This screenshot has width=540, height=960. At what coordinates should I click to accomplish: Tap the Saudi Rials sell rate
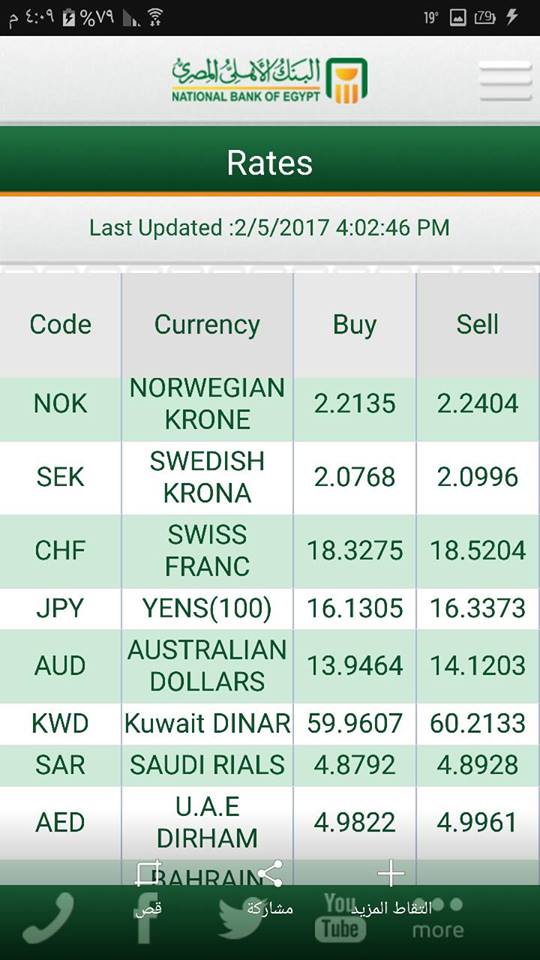(x=478, y=765)
